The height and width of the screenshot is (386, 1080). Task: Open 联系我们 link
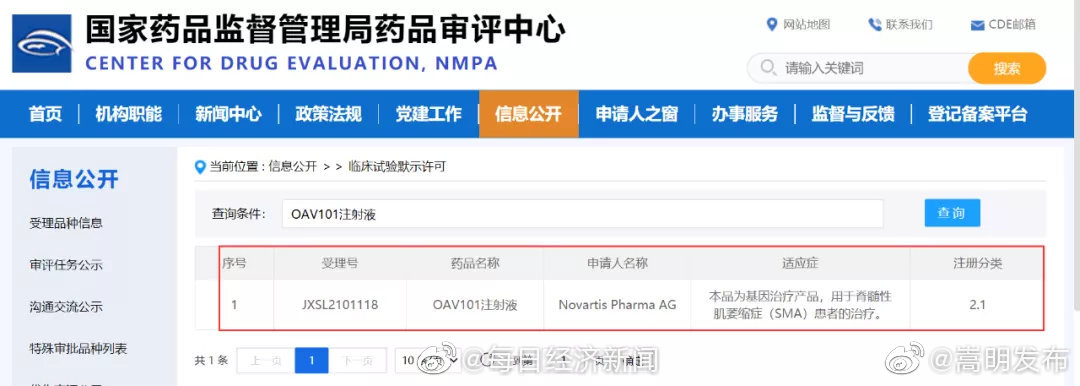(909, 25)
